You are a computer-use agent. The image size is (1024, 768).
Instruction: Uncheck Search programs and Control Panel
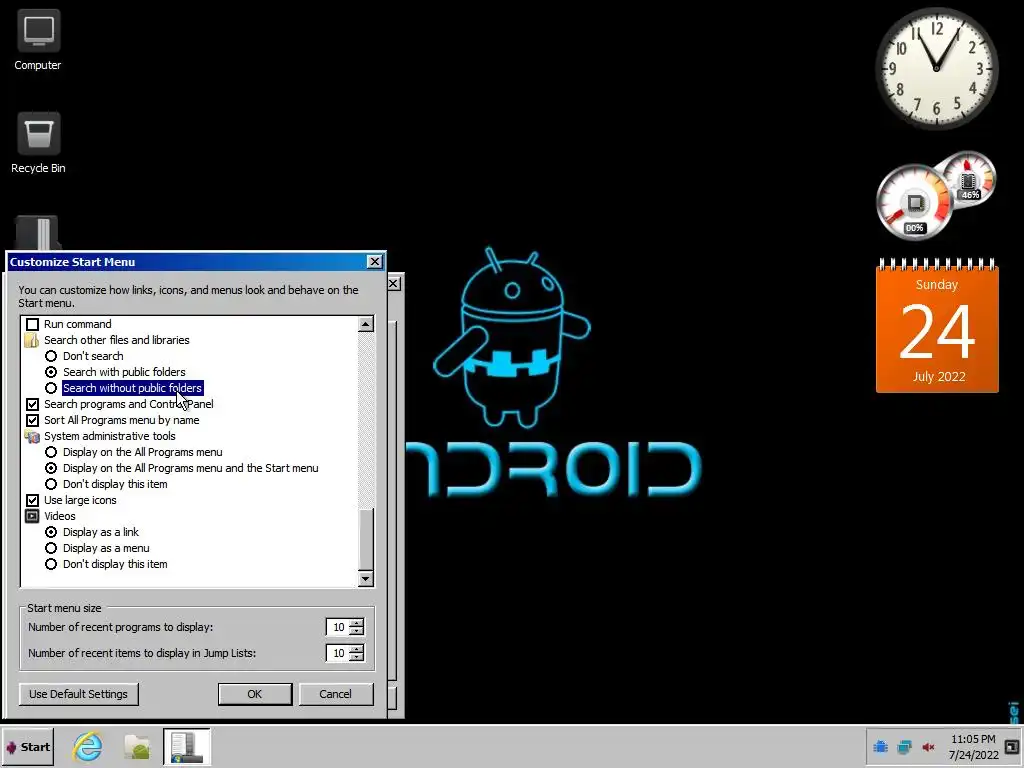32,404
